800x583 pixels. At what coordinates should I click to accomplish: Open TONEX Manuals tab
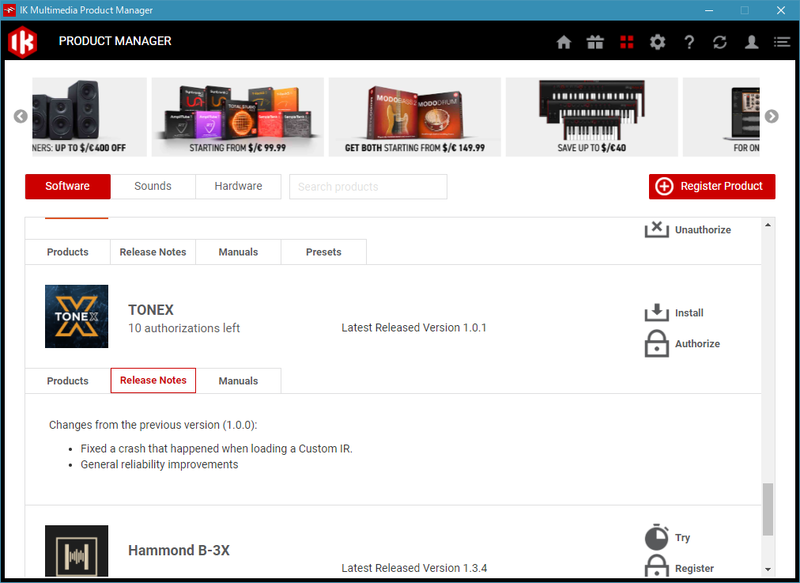pos(238,381)
